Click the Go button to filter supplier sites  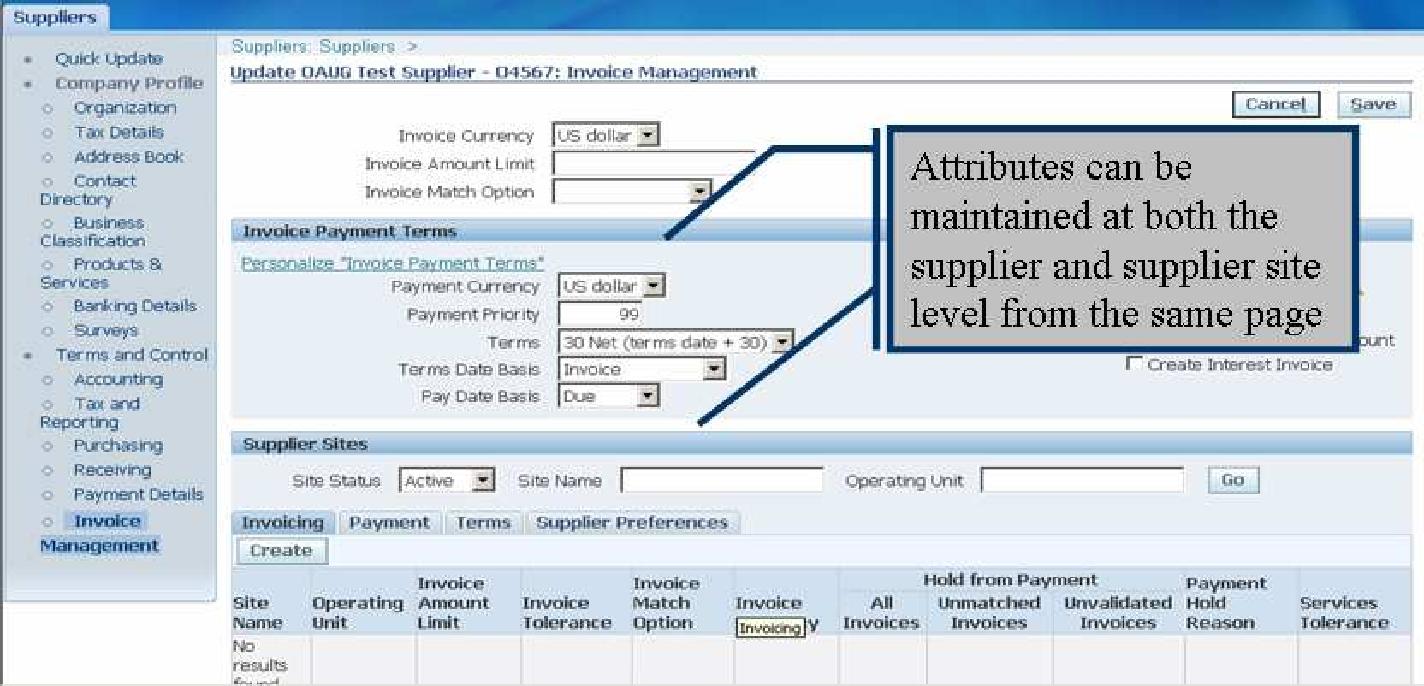(1234, 479)
